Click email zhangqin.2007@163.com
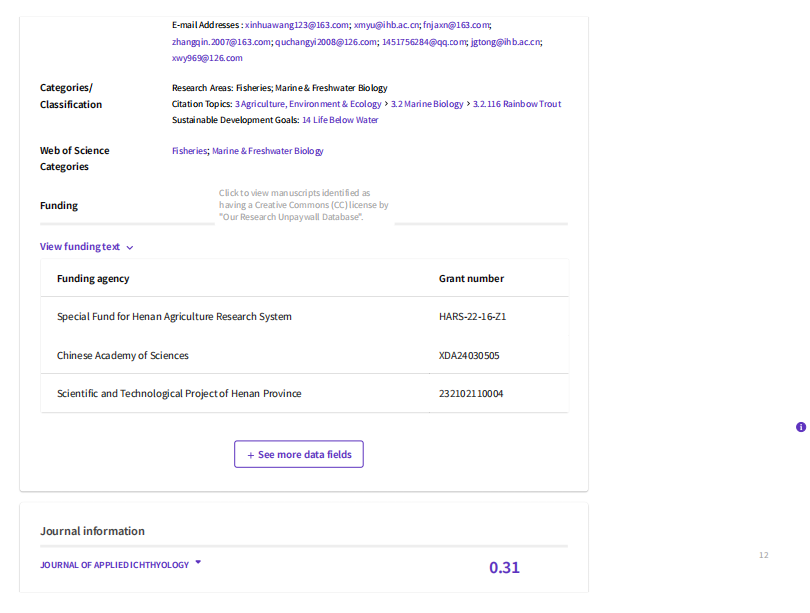This screenshot has height=613, width=810. tap(221, 42)
